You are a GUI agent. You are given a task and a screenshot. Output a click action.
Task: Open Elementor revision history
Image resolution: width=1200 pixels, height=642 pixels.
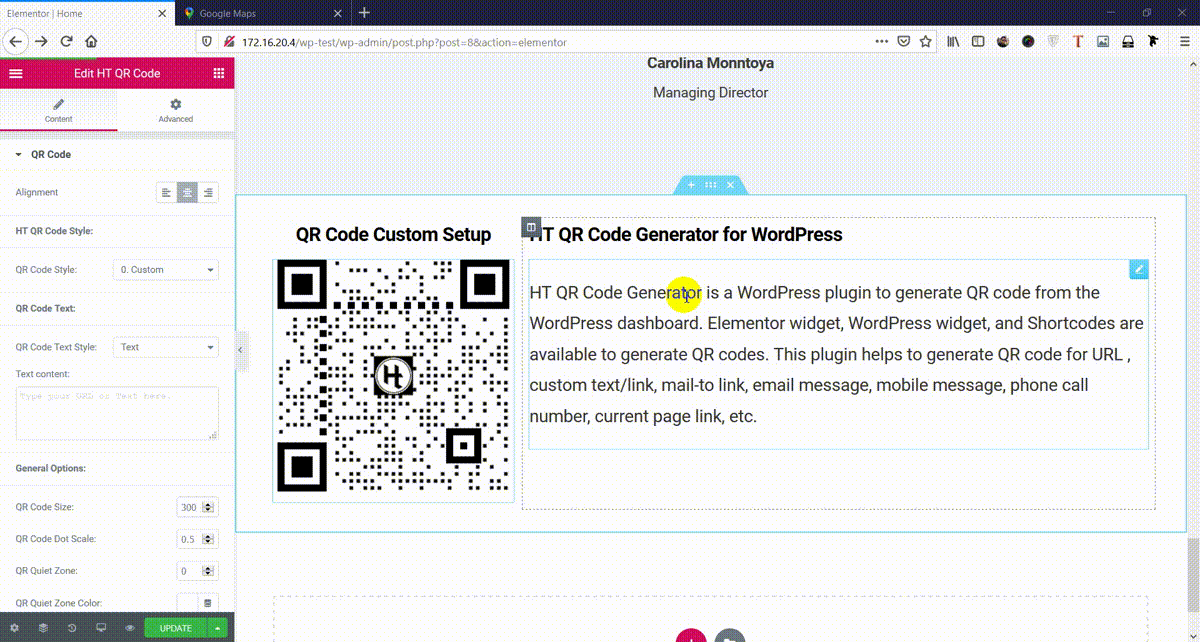point(72,628)
